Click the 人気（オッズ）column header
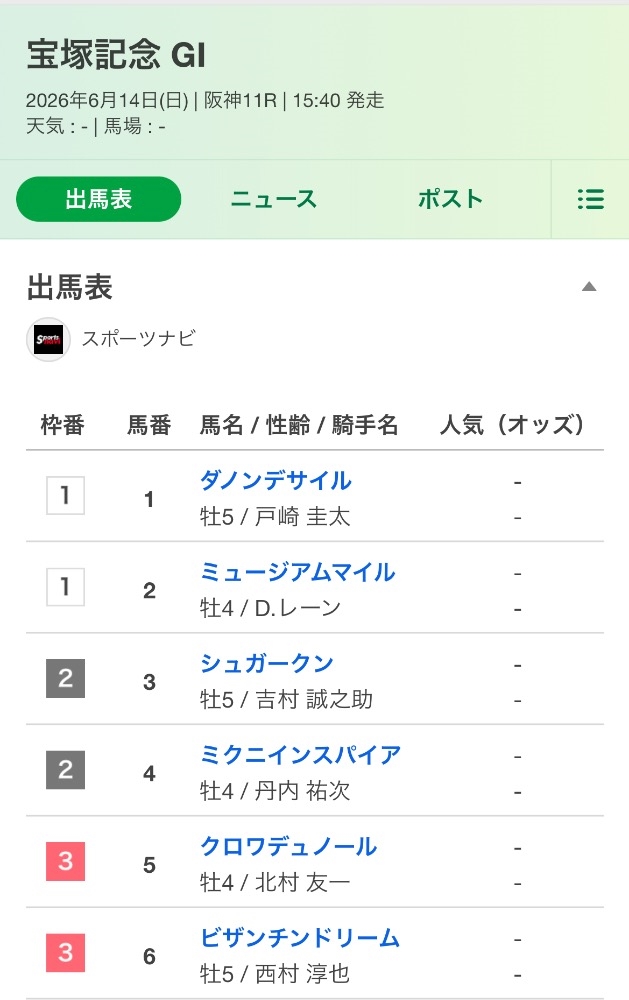This screenshot has height=1000, width=629. tap(512, 425)
